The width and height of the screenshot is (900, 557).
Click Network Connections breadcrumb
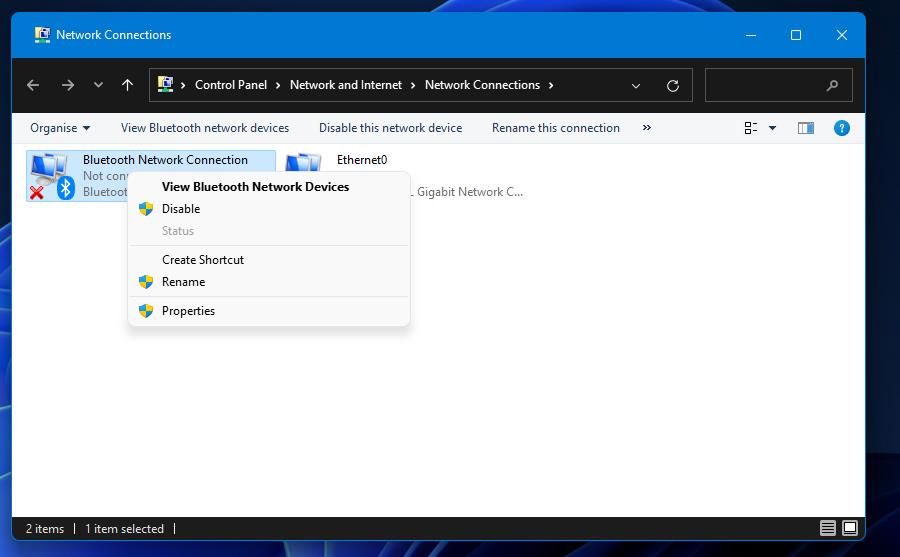point(482,85)
